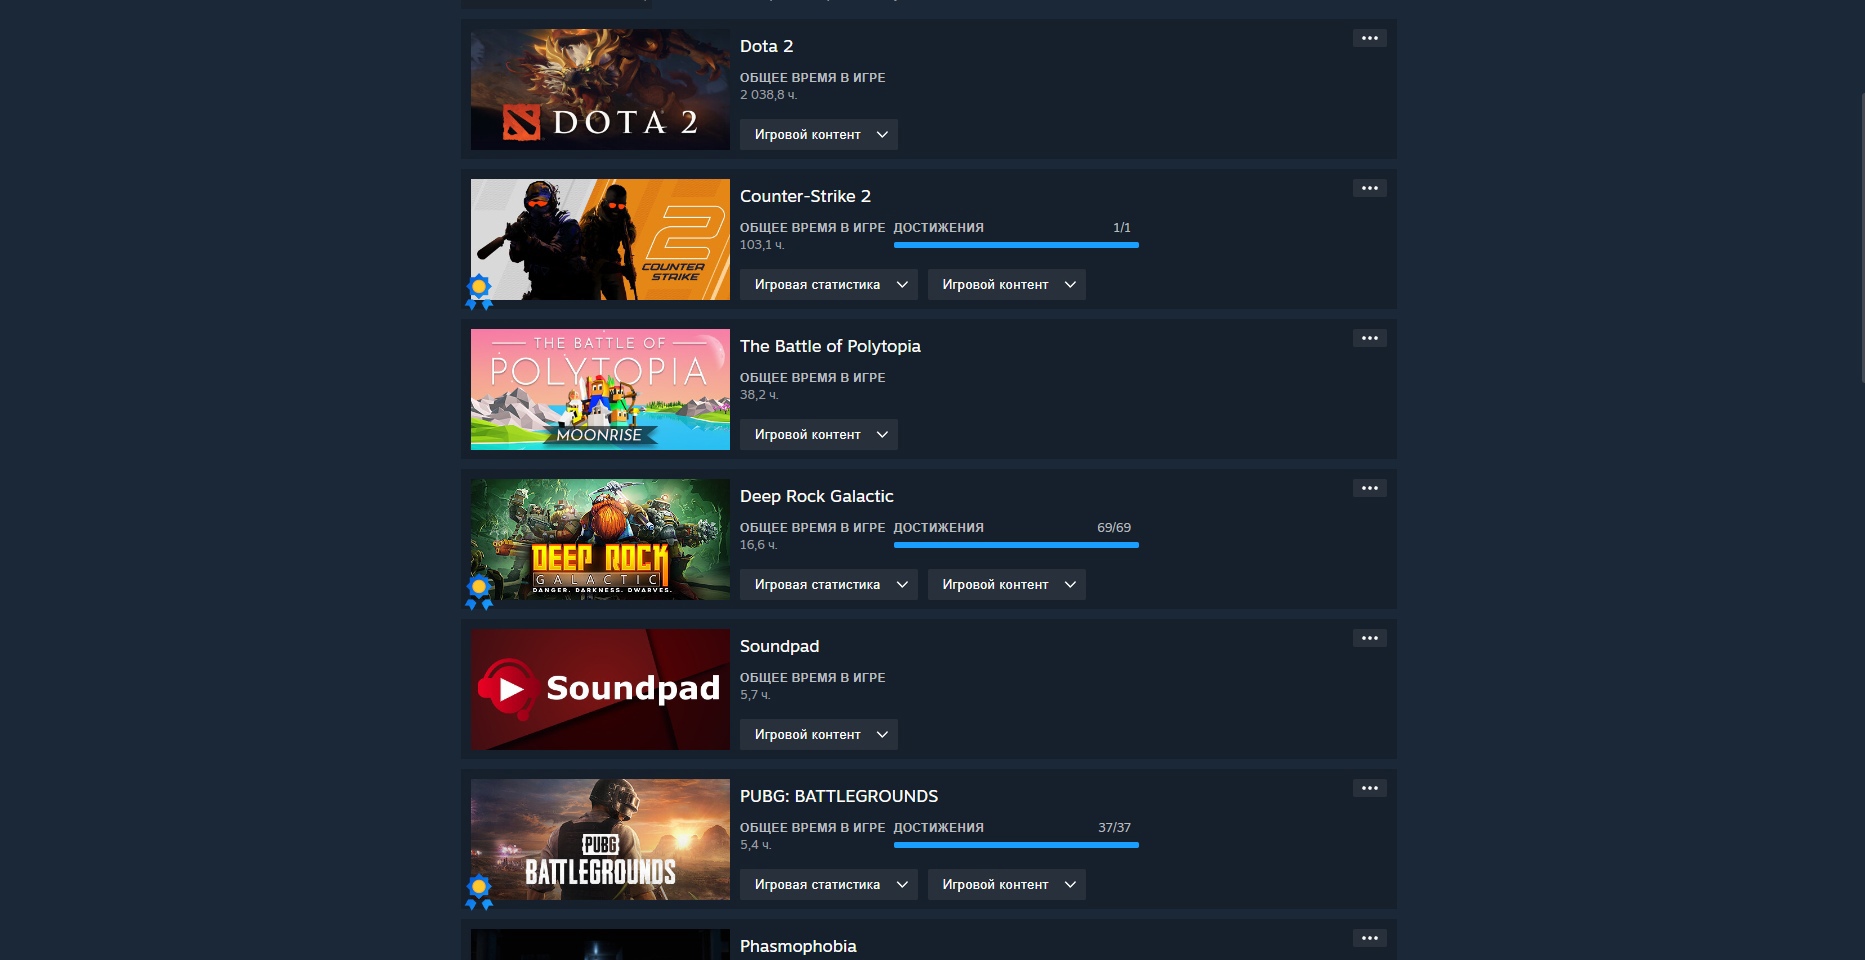Click the perfect game ribbon badge on Deep Rock Galactic
The width and height of the screenshot is (1865, 960).
480,591
